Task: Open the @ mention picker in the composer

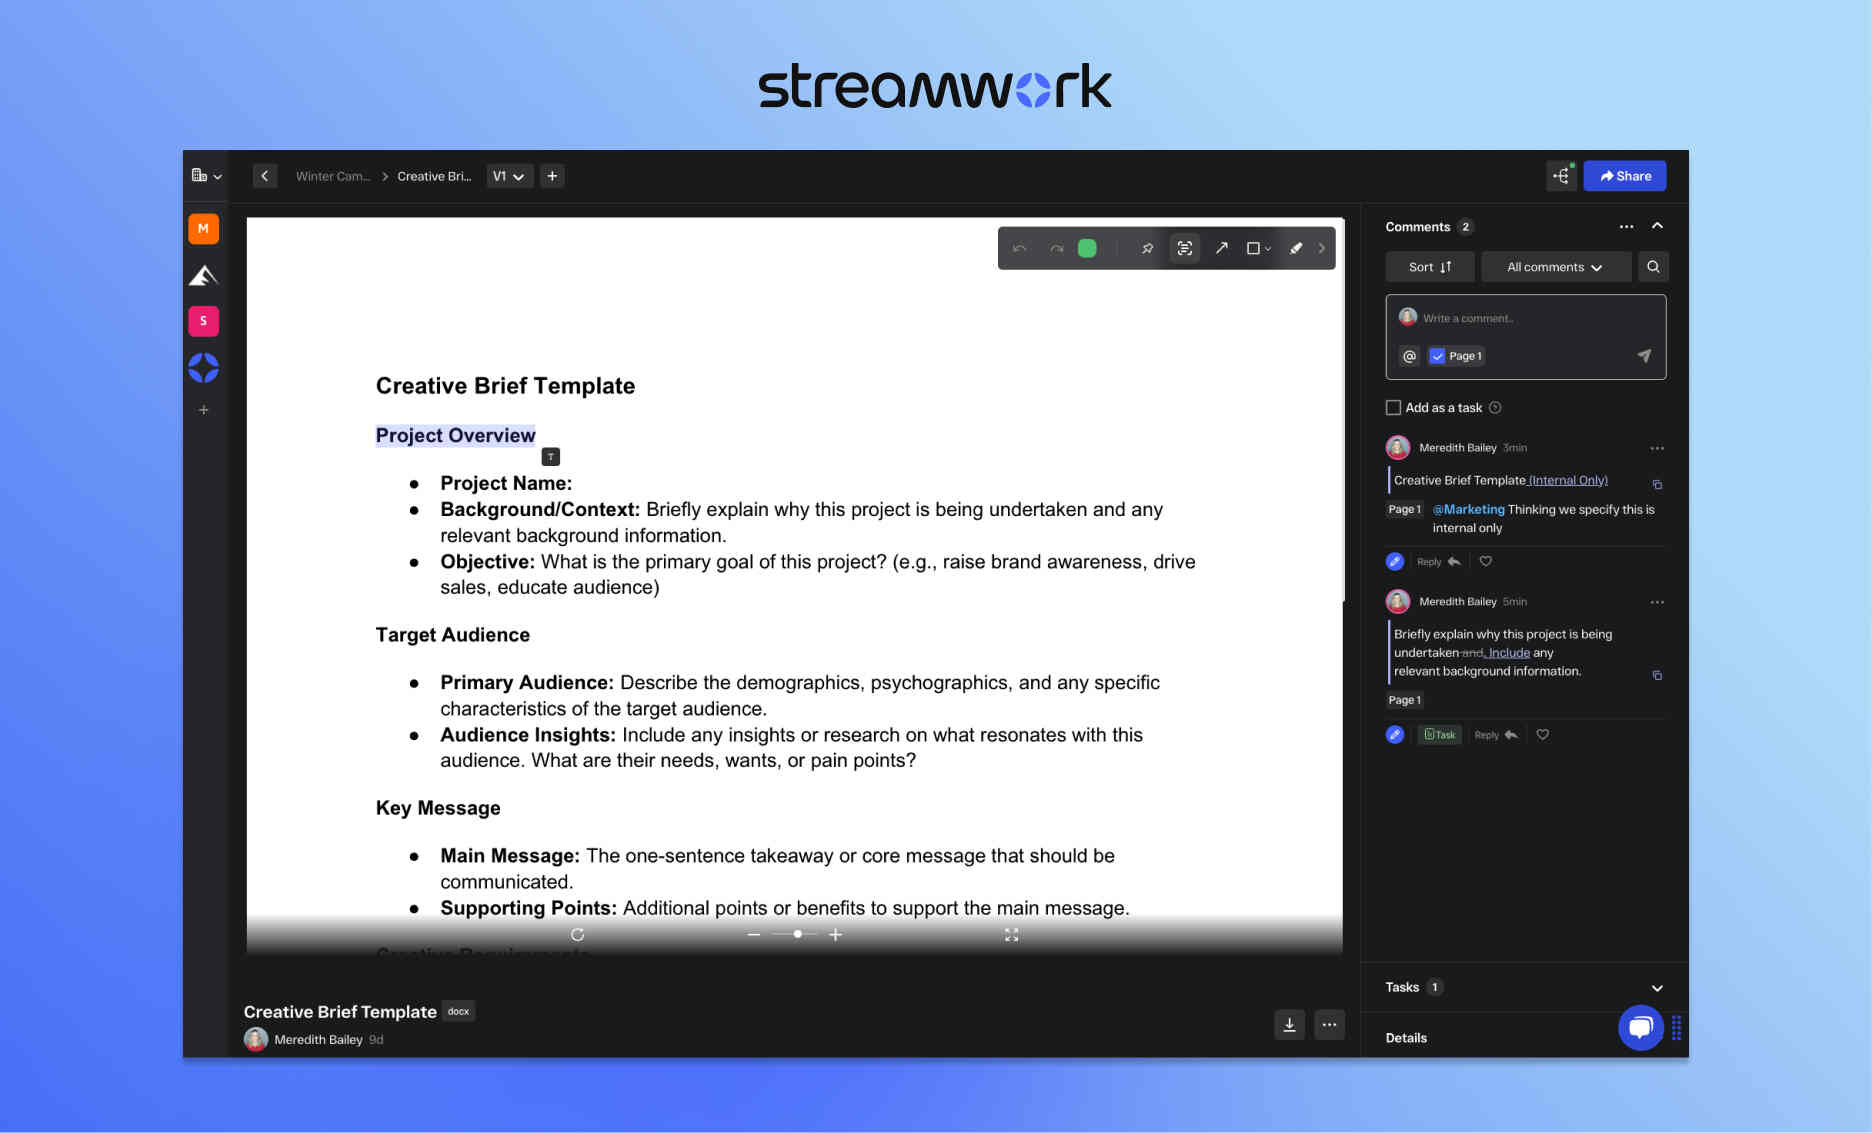Action: pos(1409,355)
